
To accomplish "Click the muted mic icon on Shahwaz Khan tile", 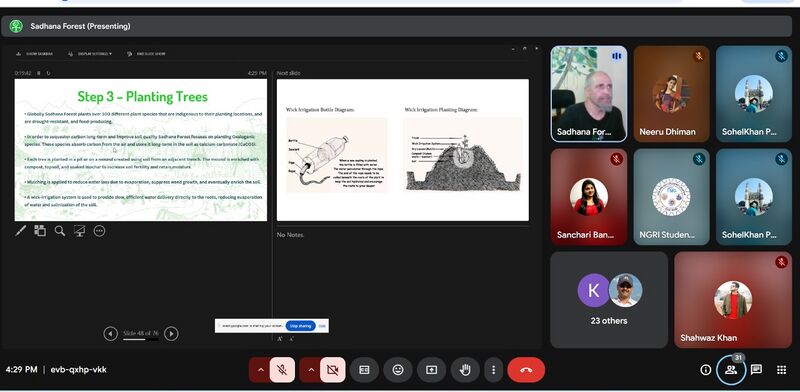I will click(781, 262).
